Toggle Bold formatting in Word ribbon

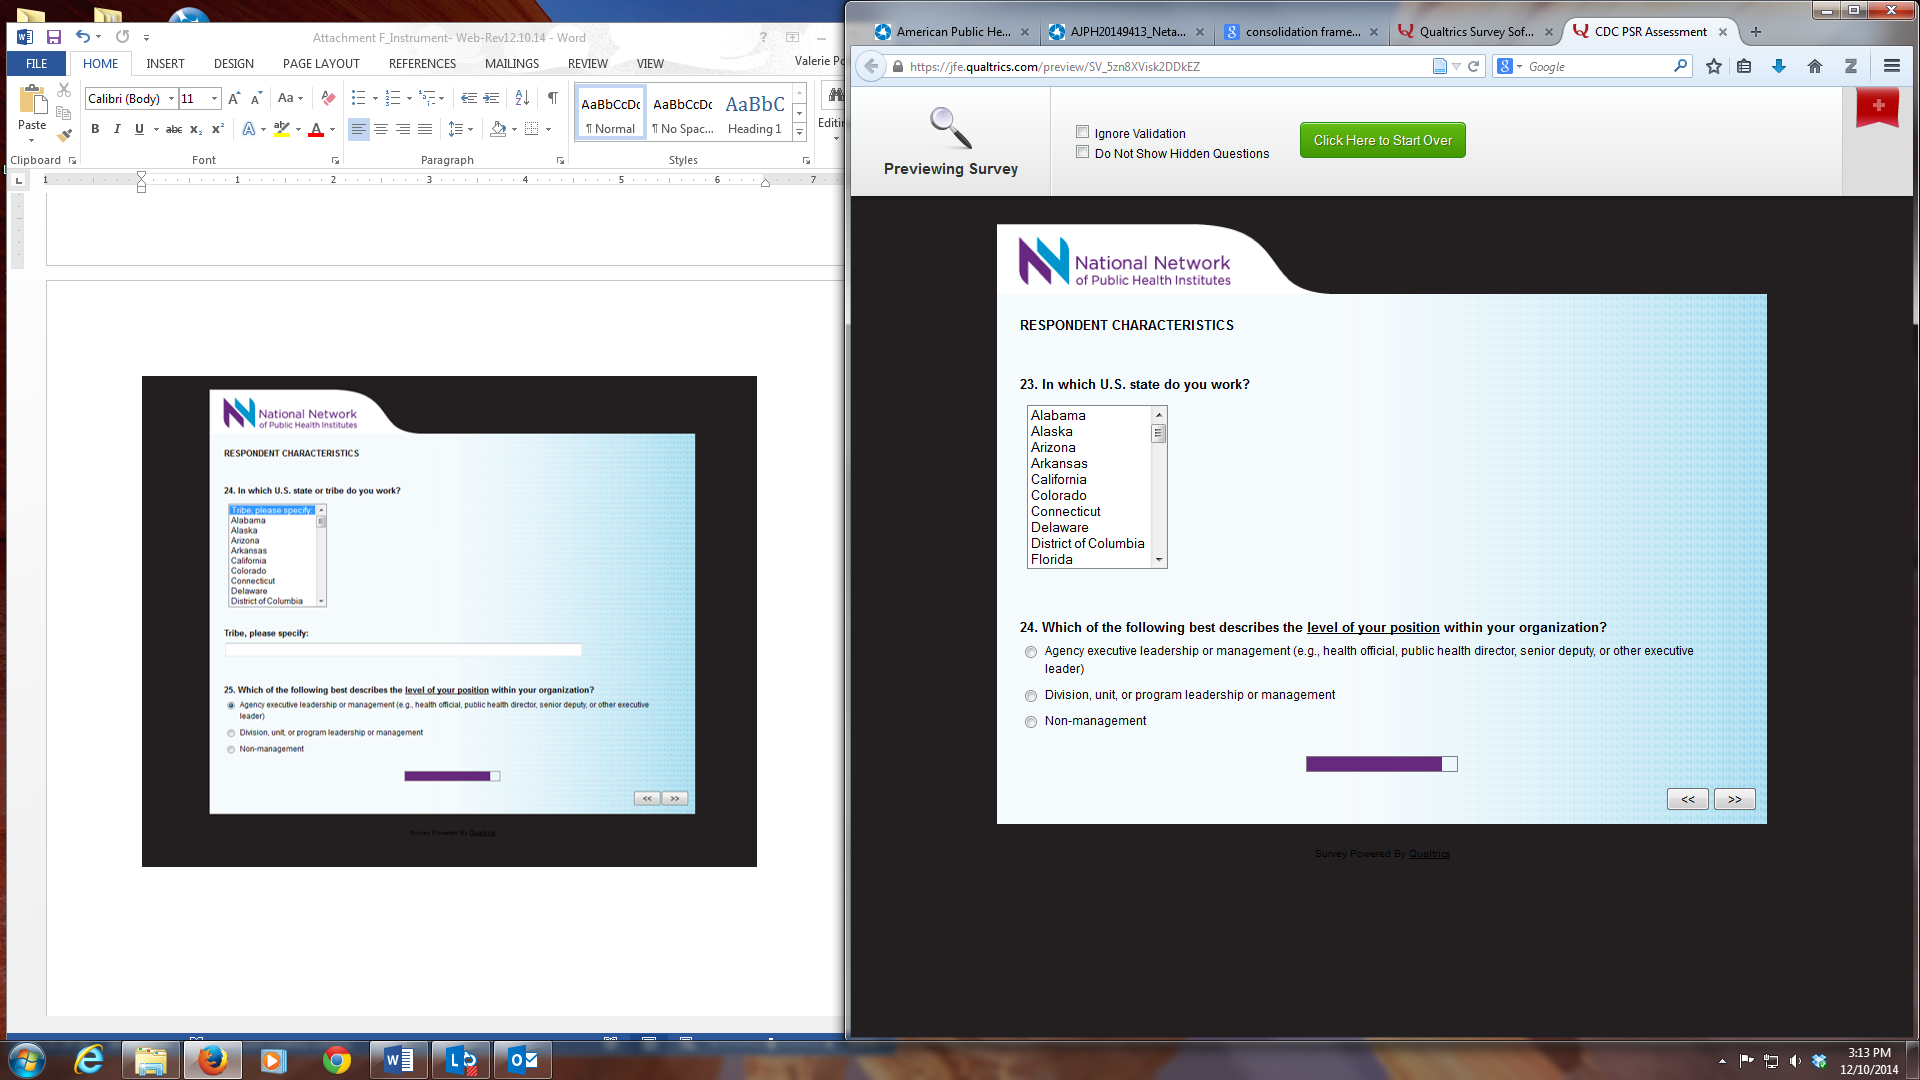(95, 129)
